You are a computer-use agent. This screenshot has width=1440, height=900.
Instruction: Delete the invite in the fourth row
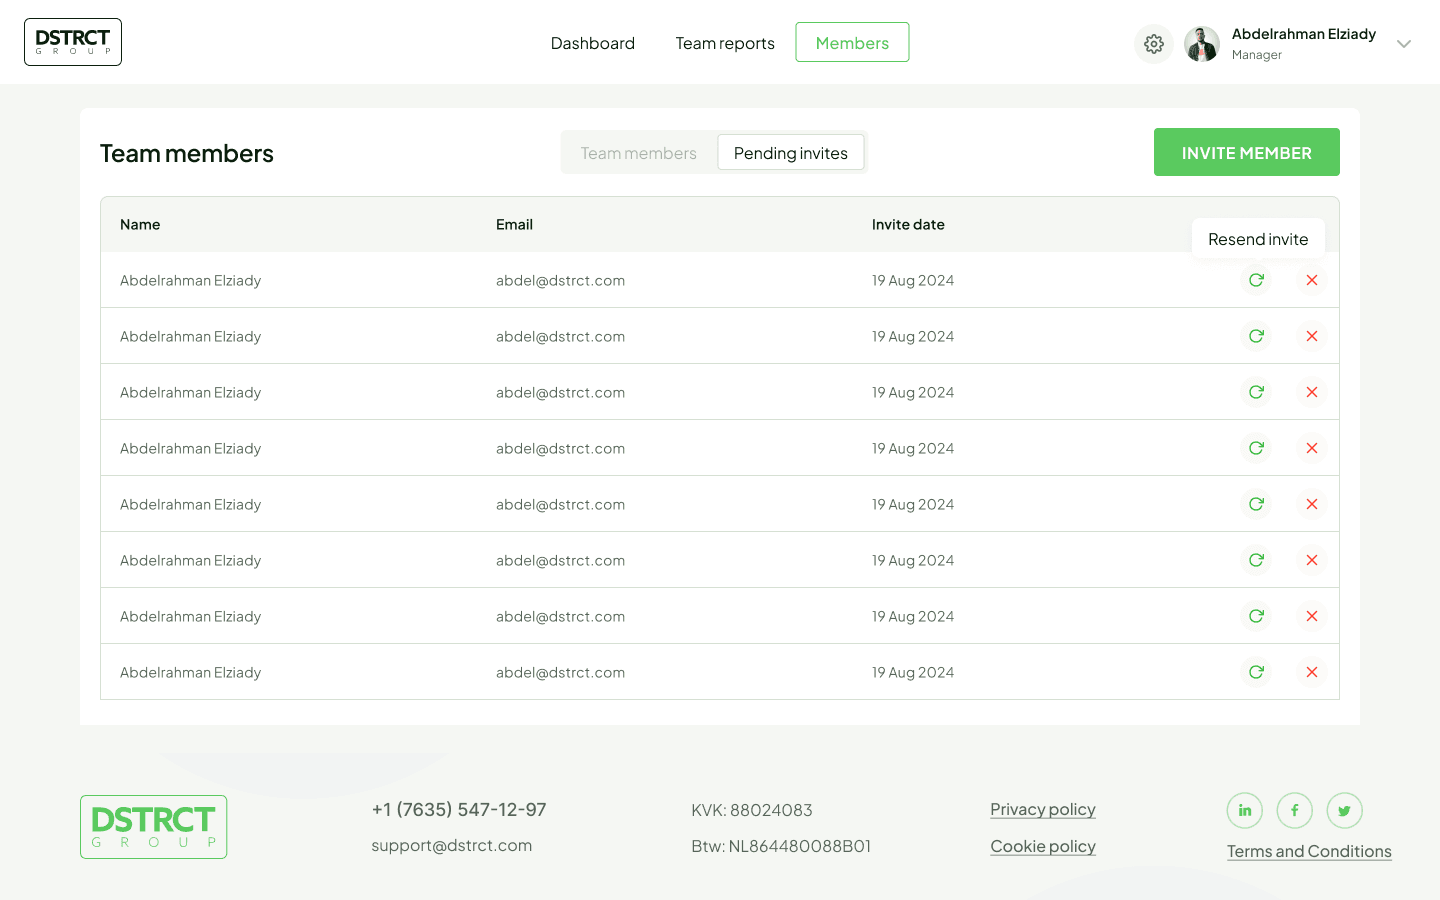point(1311,448)
